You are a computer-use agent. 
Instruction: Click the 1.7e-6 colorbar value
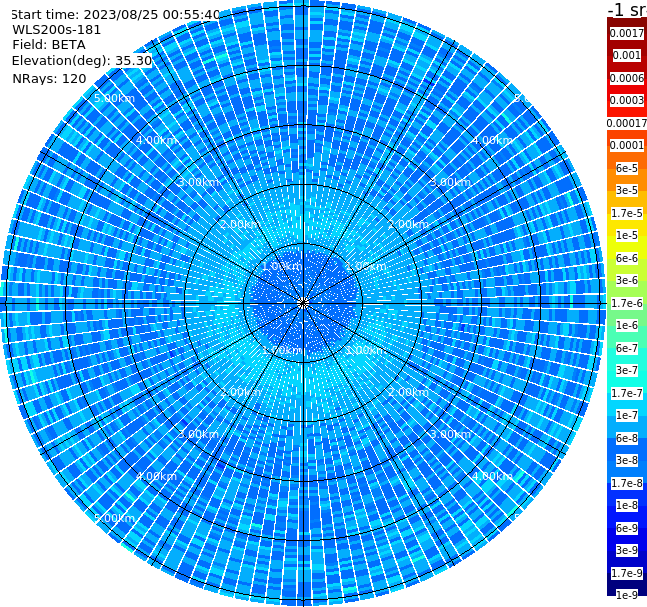click(627, 303)
